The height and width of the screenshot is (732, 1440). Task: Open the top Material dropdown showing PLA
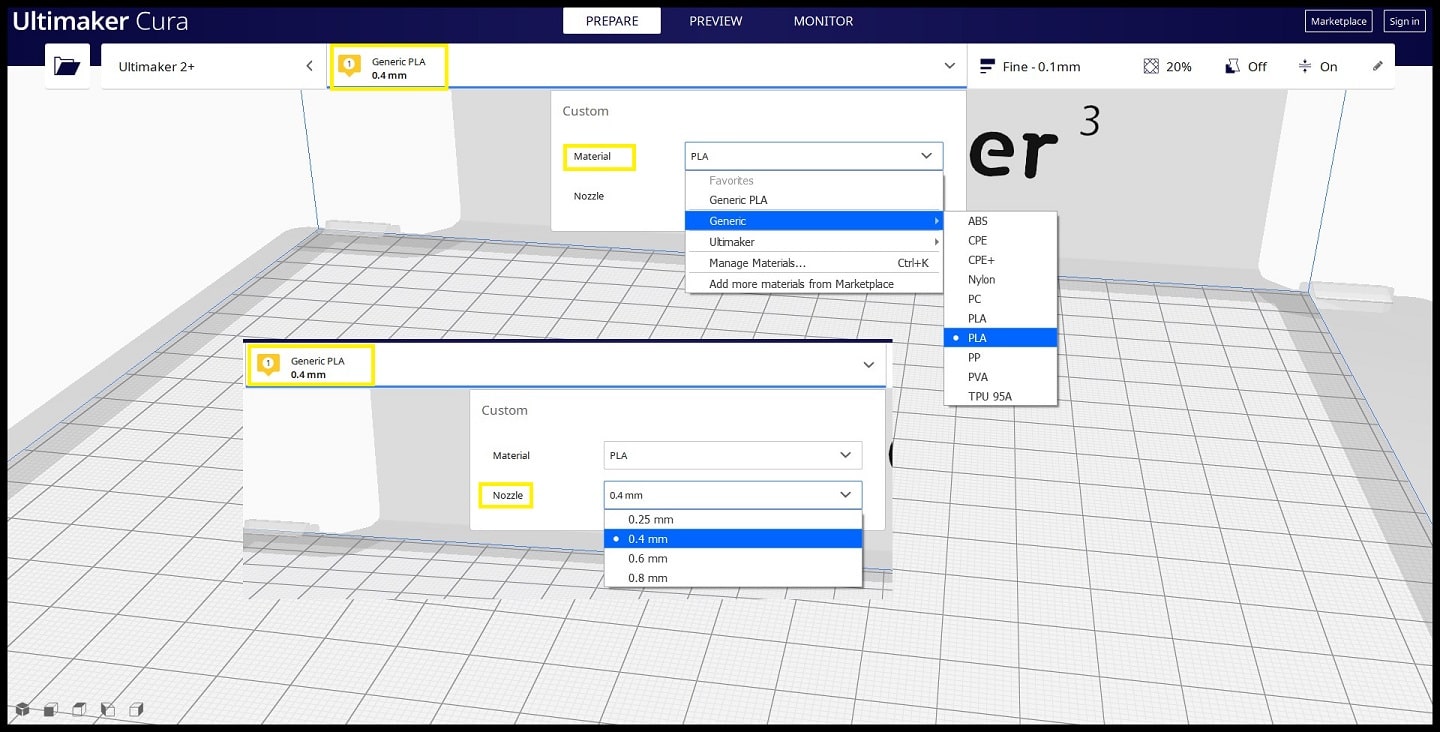[814, 156]
